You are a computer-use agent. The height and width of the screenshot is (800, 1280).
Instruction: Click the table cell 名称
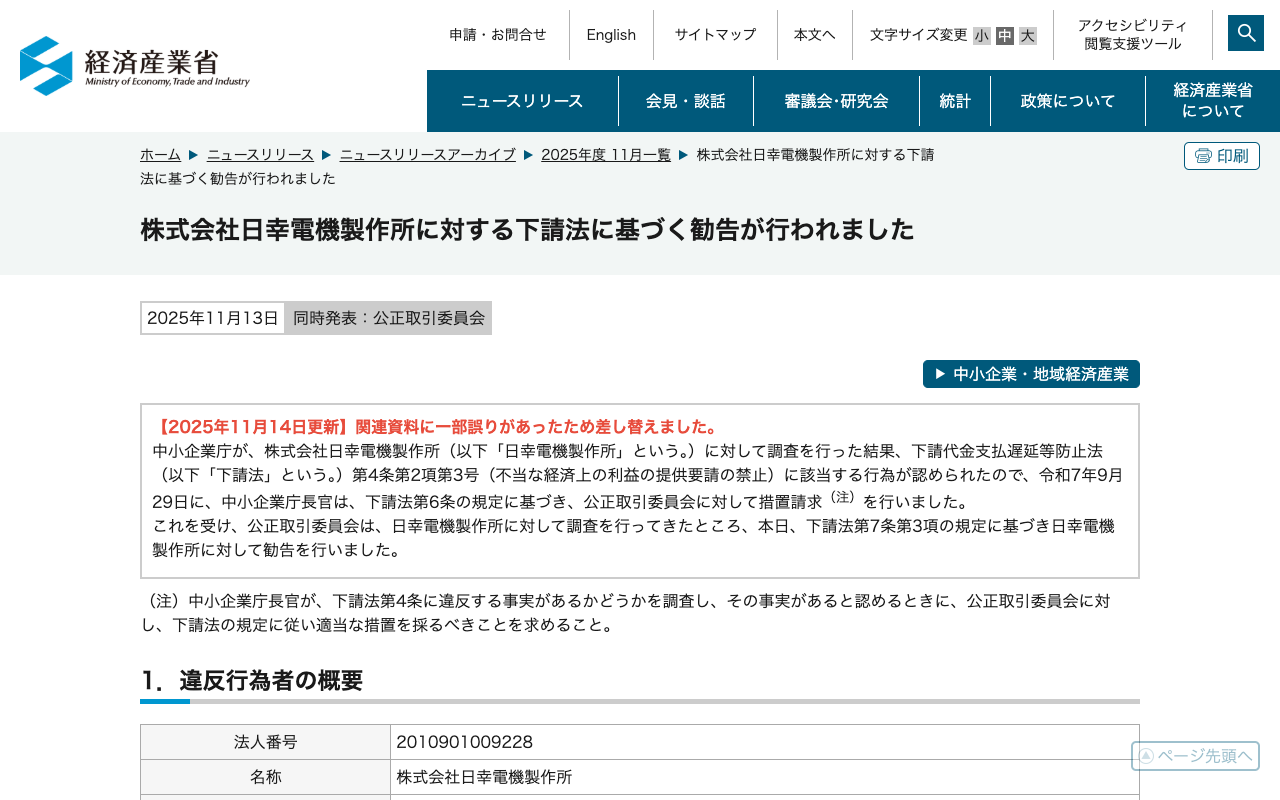(x=265, y=777)
